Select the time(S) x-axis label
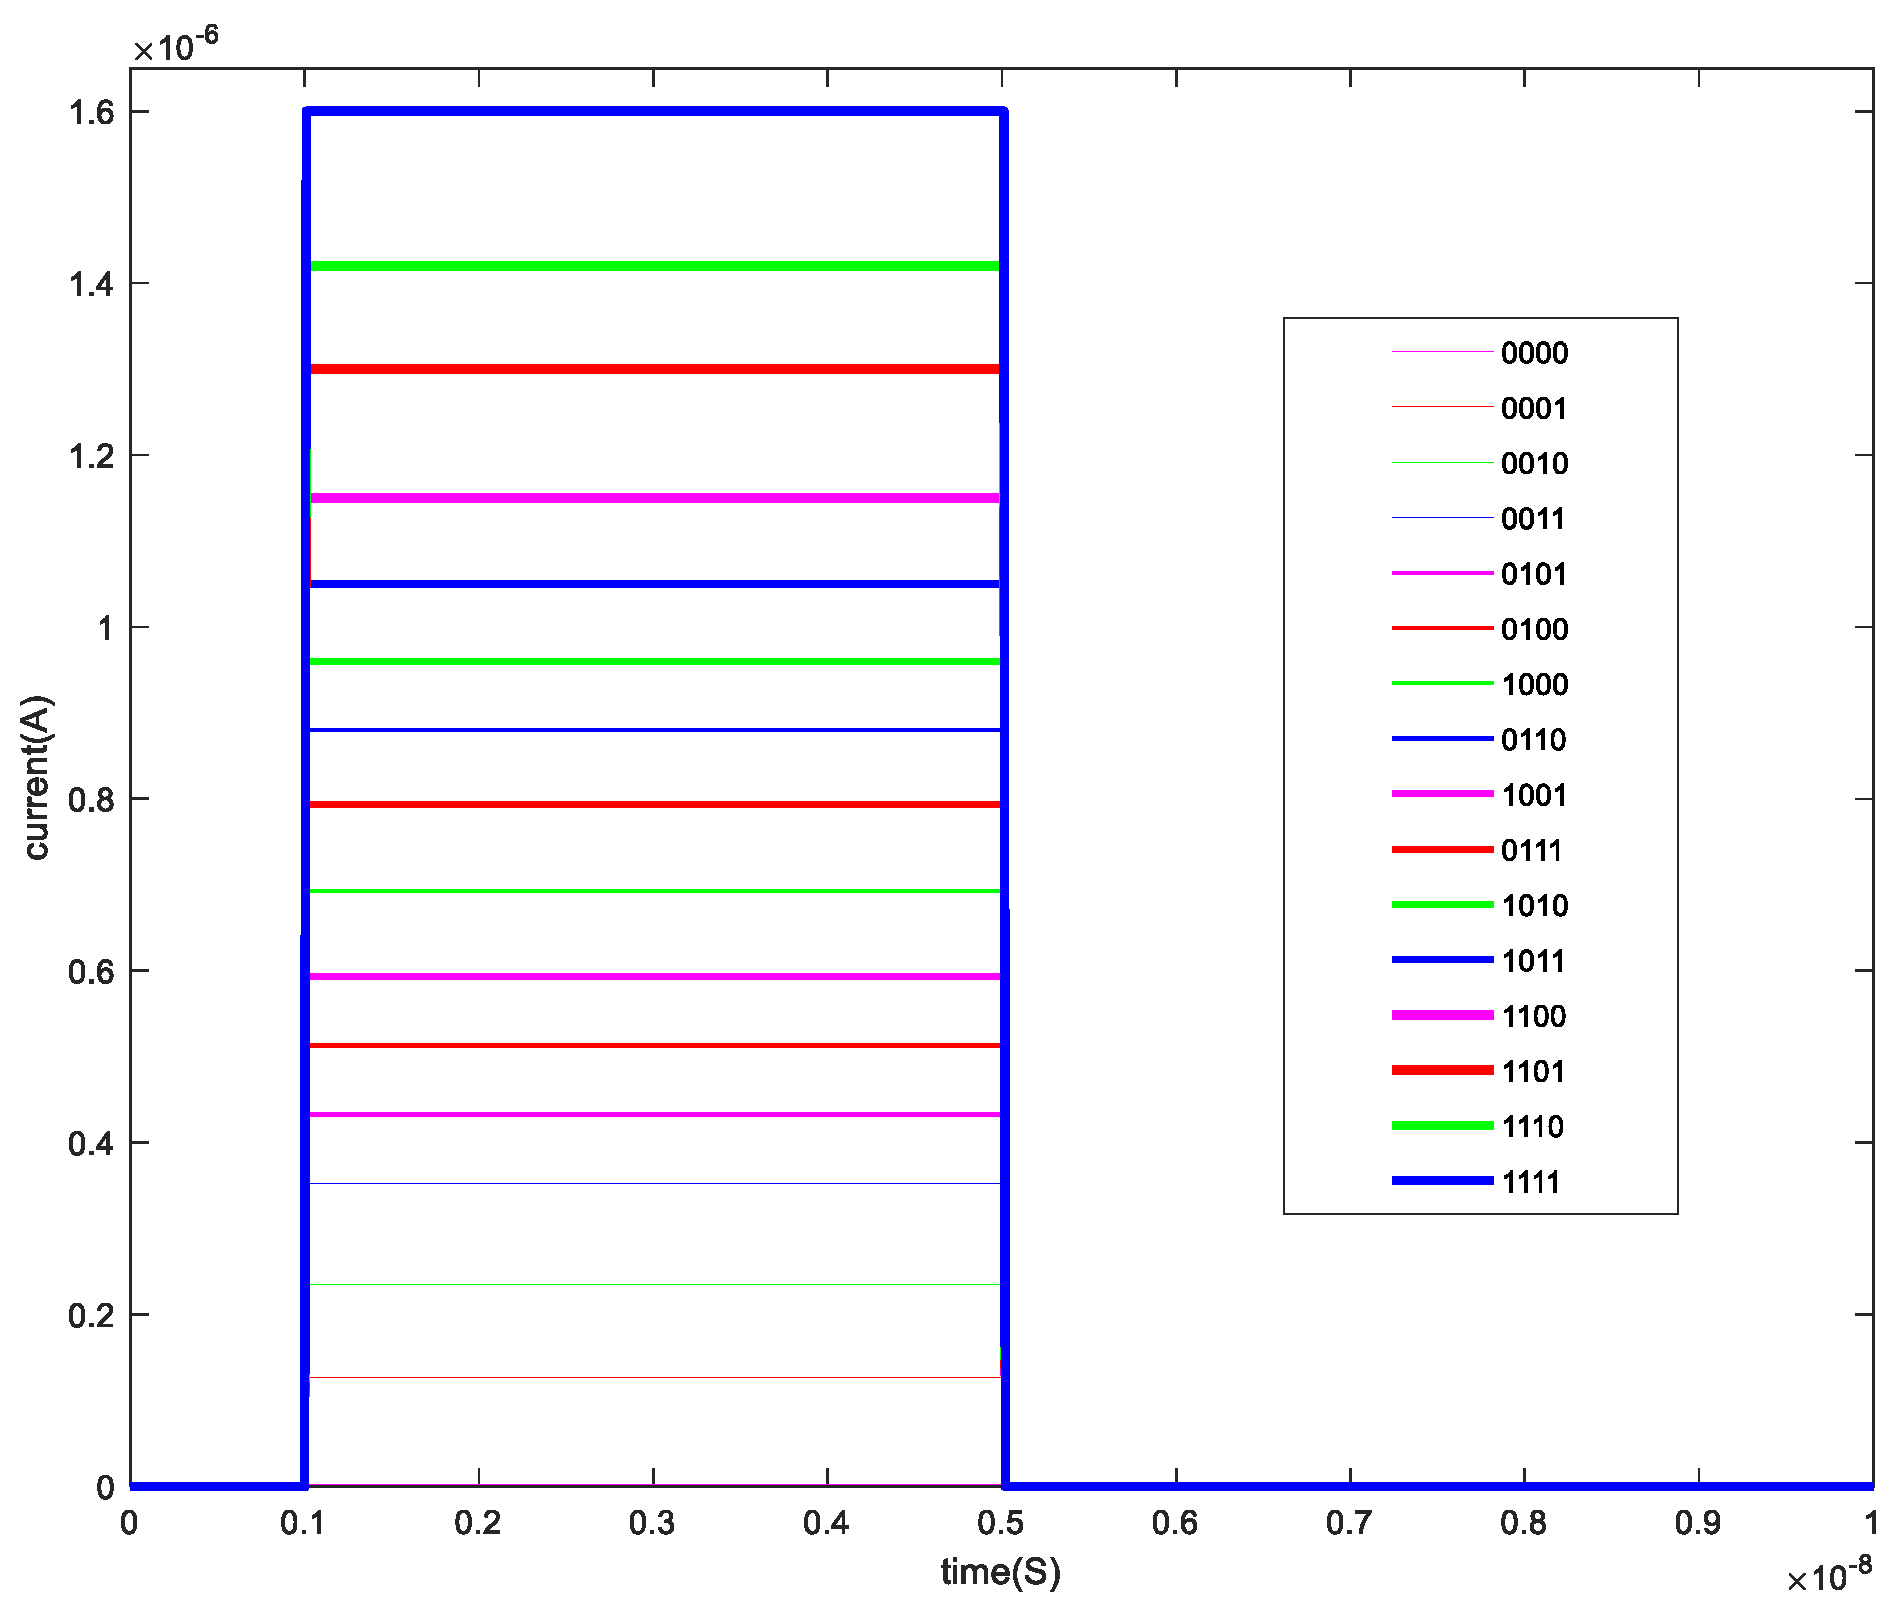1902x1623 pixels. click(x=1000, y=1572)
